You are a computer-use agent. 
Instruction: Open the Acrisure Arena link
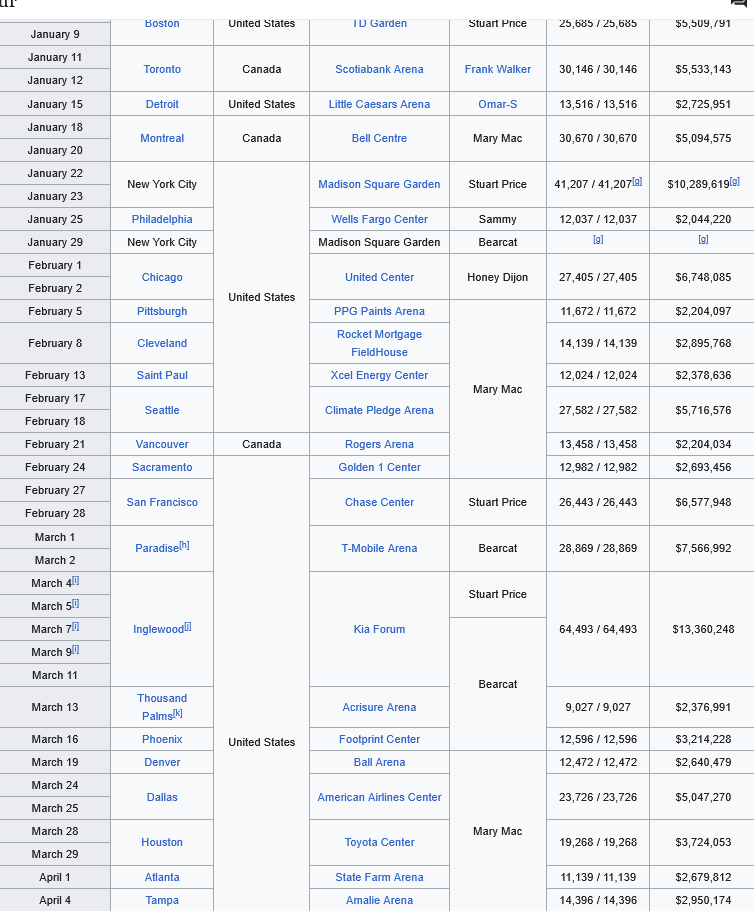(379, 707)
